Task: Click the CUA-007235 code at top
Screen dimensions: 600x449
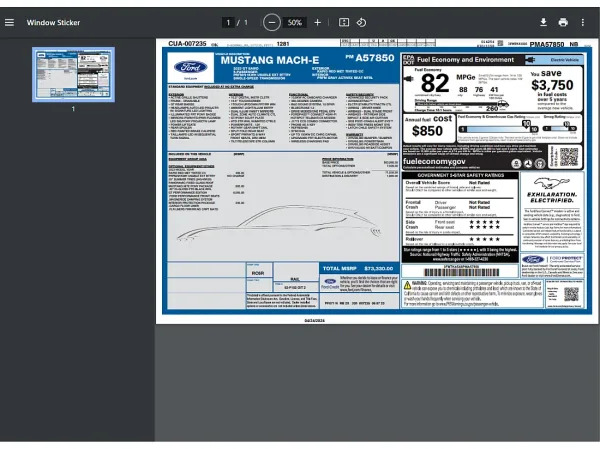Action: tap(187, 44)
